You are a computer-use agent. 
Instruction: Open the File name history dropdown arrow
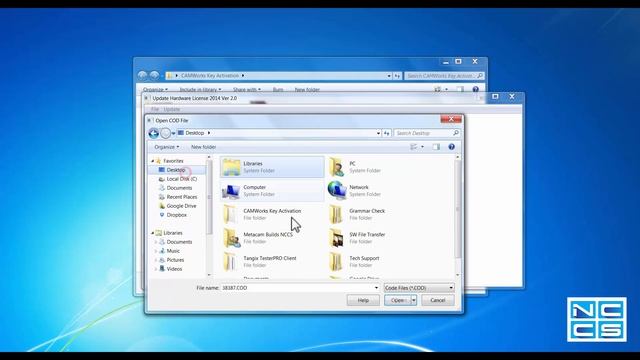click(x=376, y=288)
